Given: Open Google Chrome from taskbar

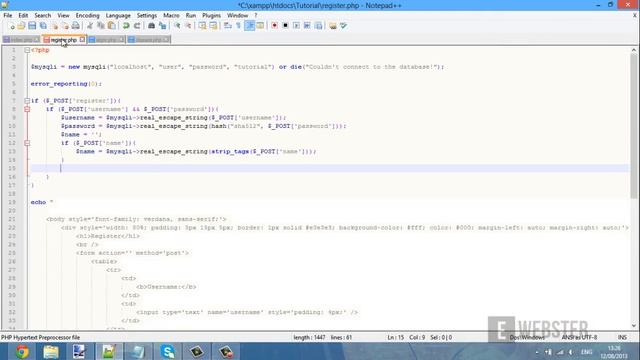Looking at the screenshot, I should click(22, 351).
